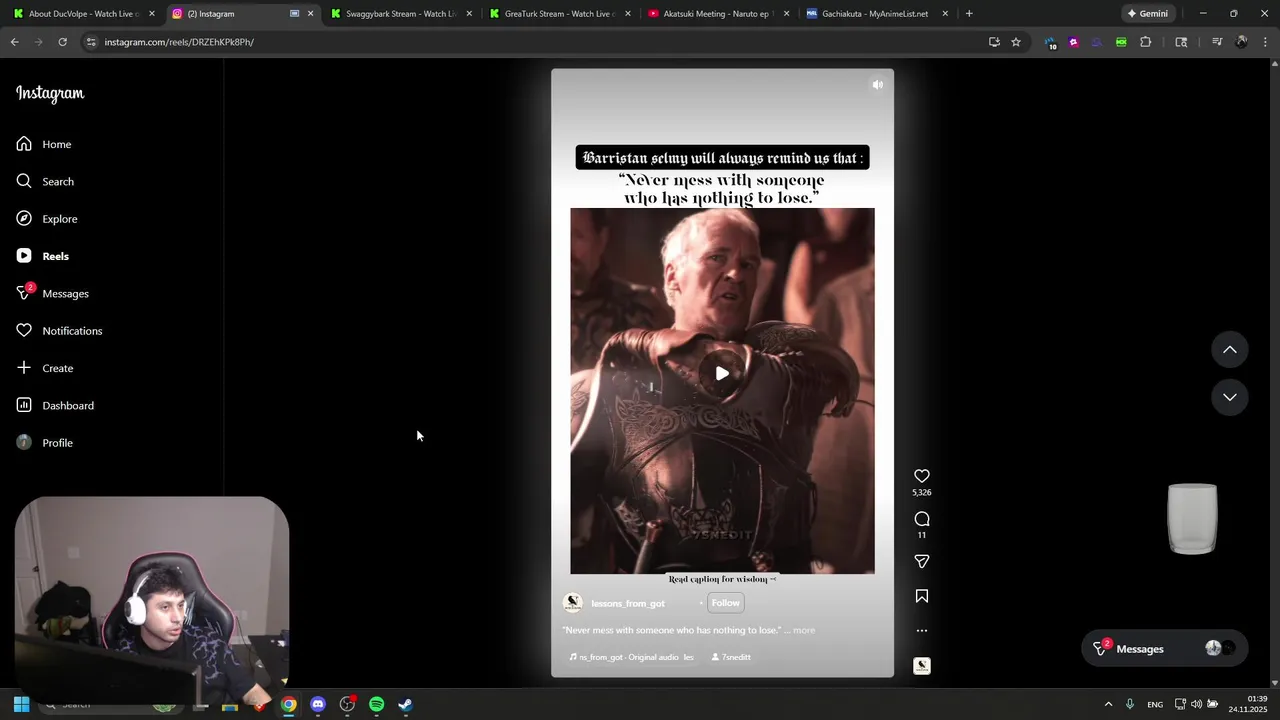Screen dimensions: 1280x720
Task: Open Windows Start menu
Action: pos(21,704)
